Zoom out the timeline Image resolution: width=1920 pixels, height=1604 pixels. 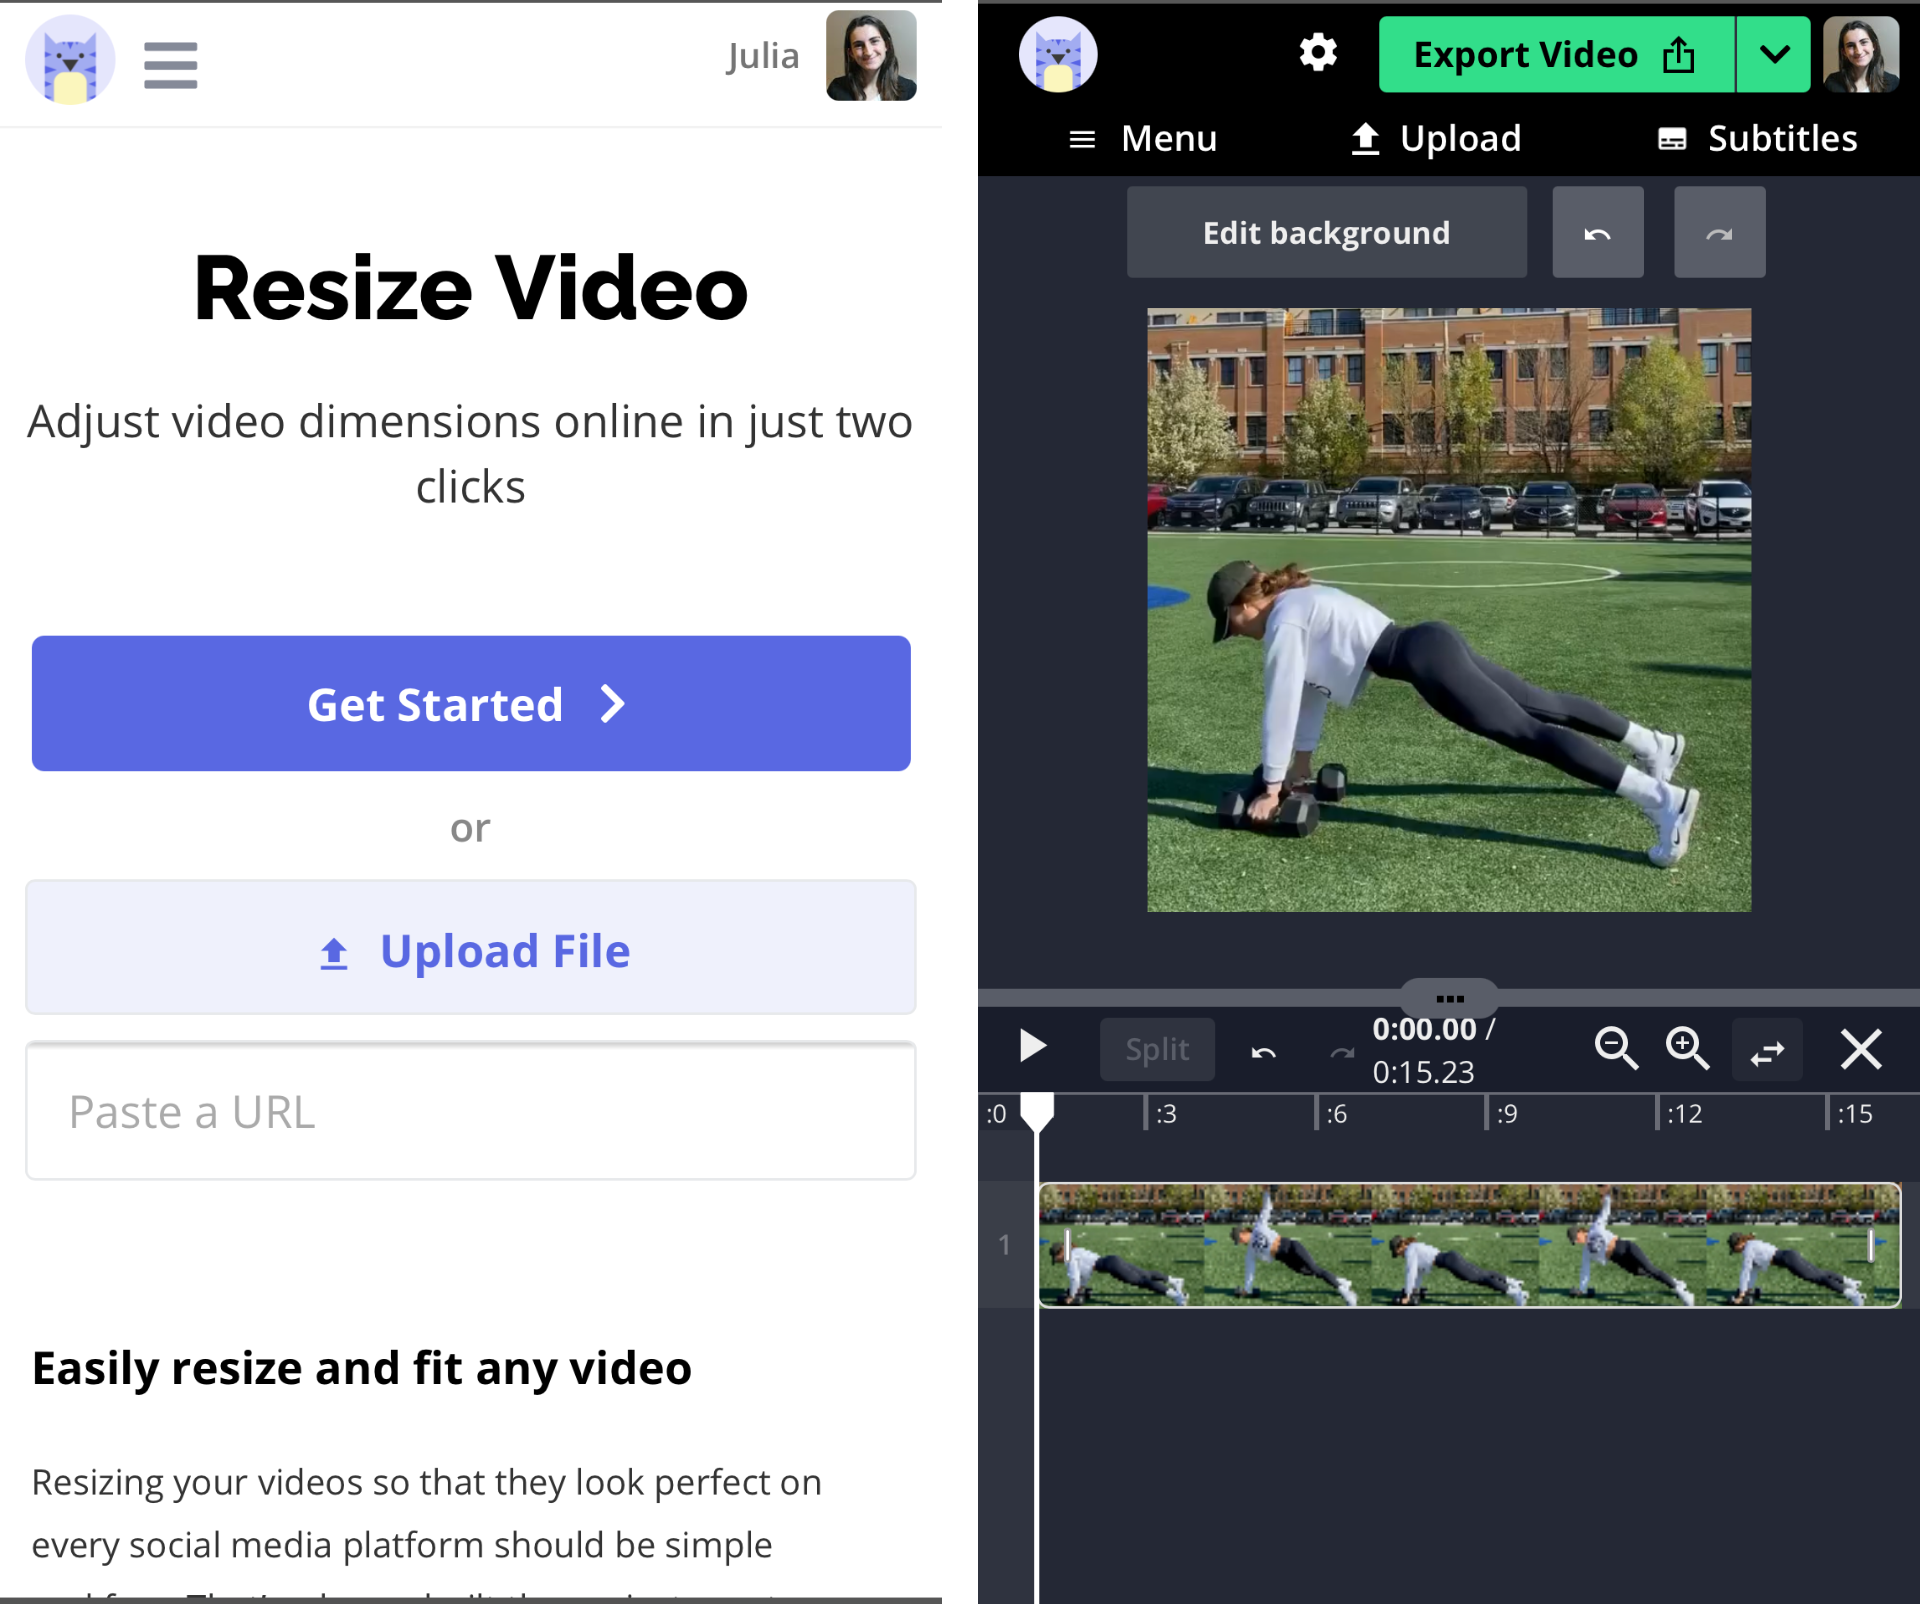pyautogui.click(x=1615, y=1048)
